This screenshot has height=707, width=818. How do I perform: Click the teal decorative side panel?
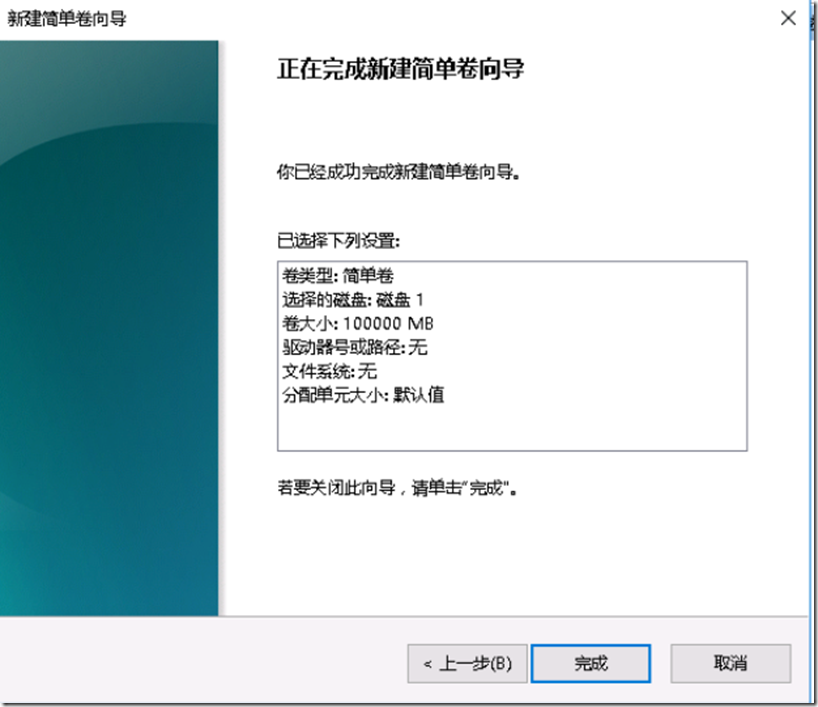pos(109,328)
